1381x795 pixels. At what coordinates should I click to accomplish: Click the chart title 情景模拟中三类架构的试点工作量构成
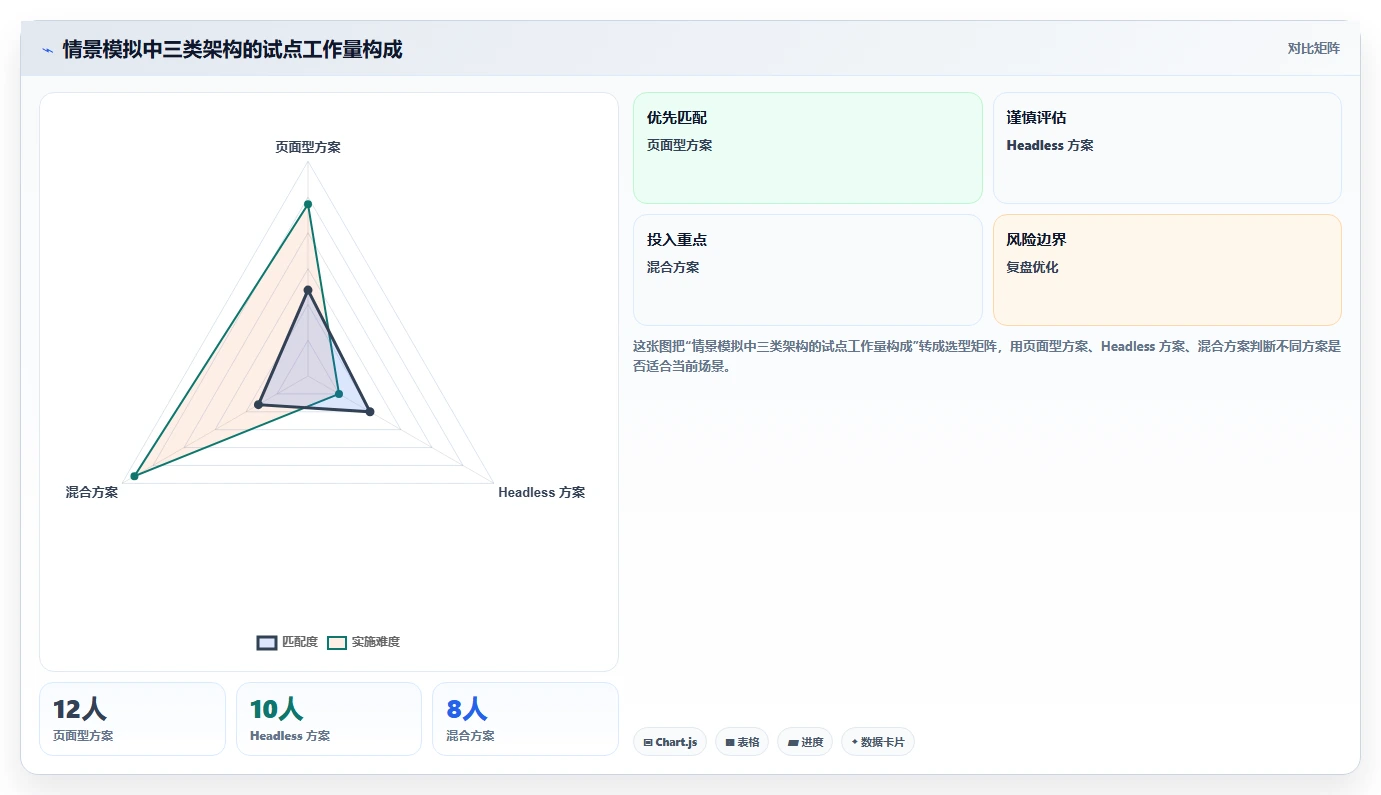click(233, 49)
